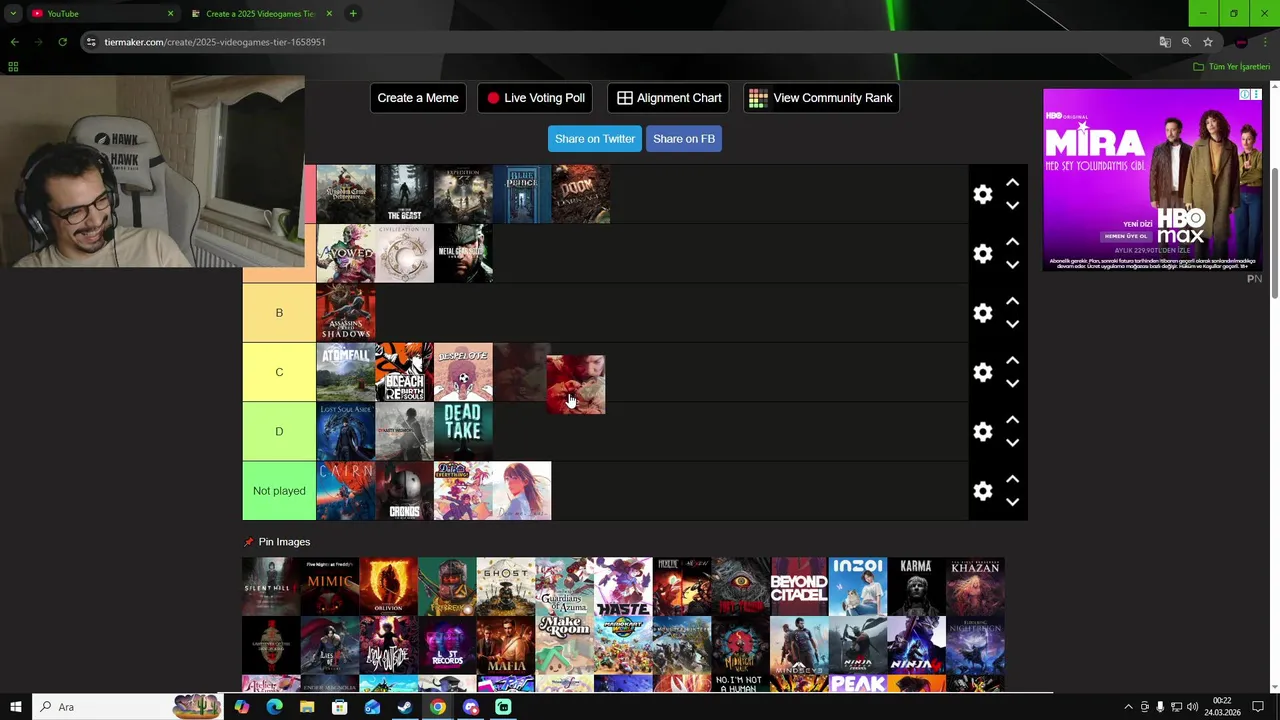Open Microsoft Edge from the taskbar
The image size is (1280, 720).
click(x=274, y=707)
